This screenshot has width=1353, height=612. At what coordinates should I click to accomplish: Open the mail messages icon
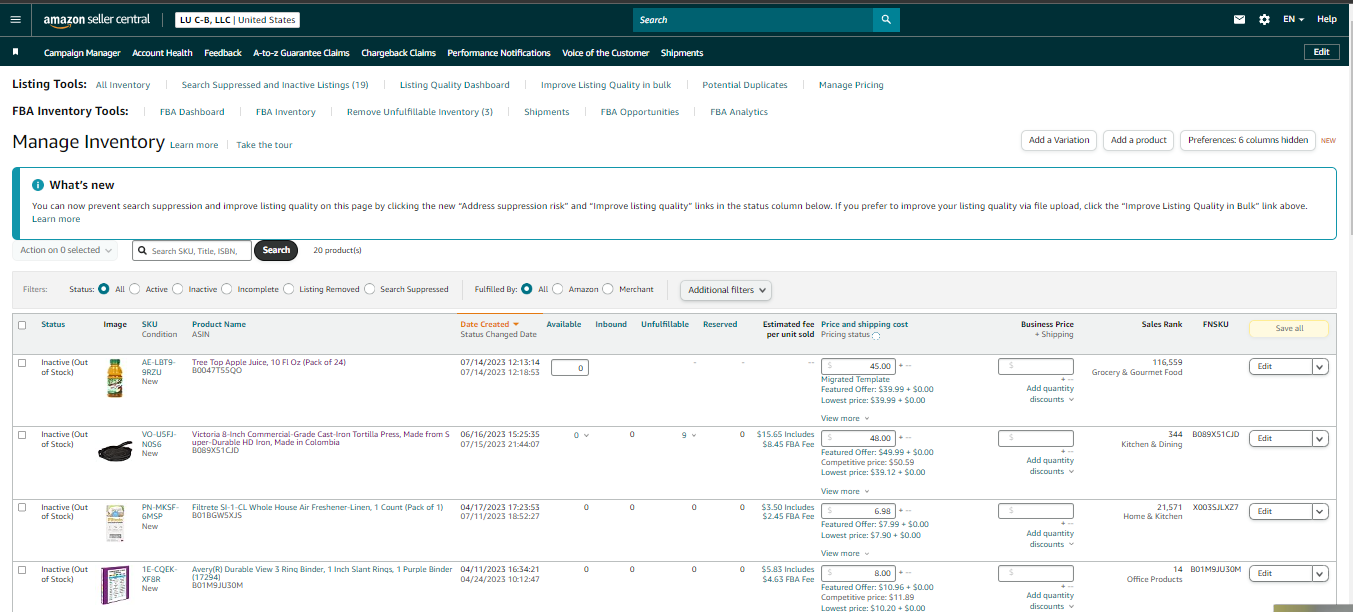pyautogui.click(x=1240, y=20)
